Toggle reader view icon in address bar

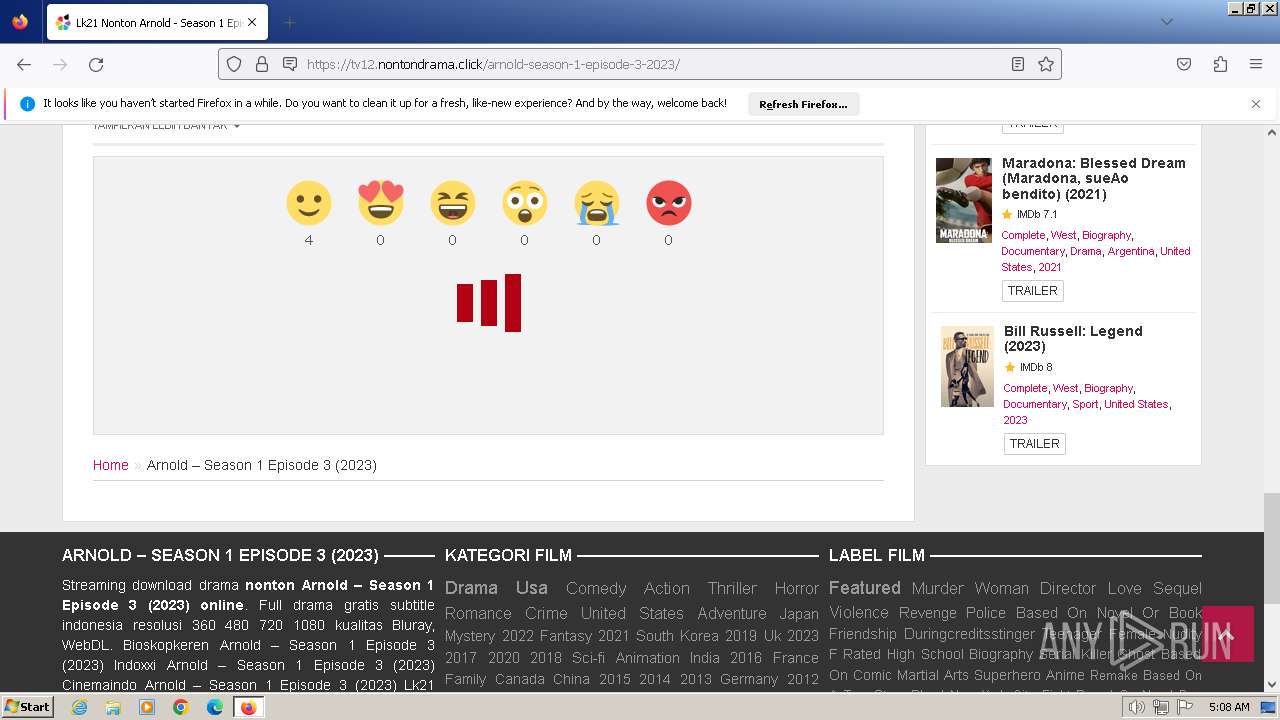coord(1018,64)
